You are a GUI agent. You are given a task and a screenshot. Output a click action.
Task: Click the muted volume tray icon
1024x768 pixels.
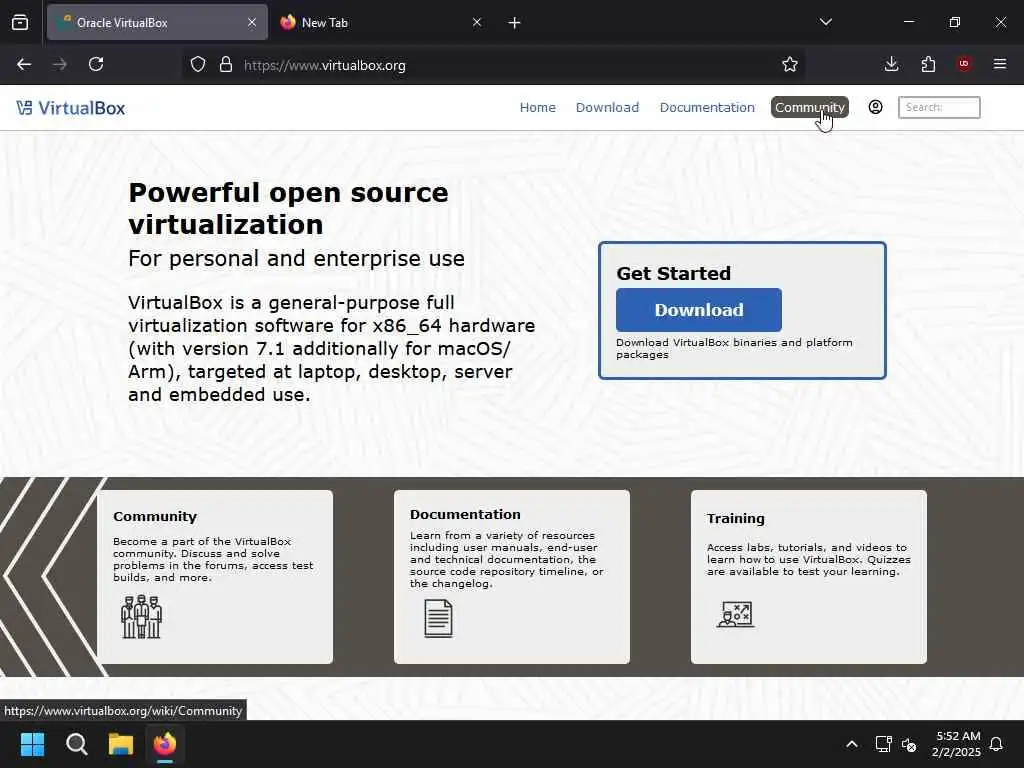(x=908, y=744)
